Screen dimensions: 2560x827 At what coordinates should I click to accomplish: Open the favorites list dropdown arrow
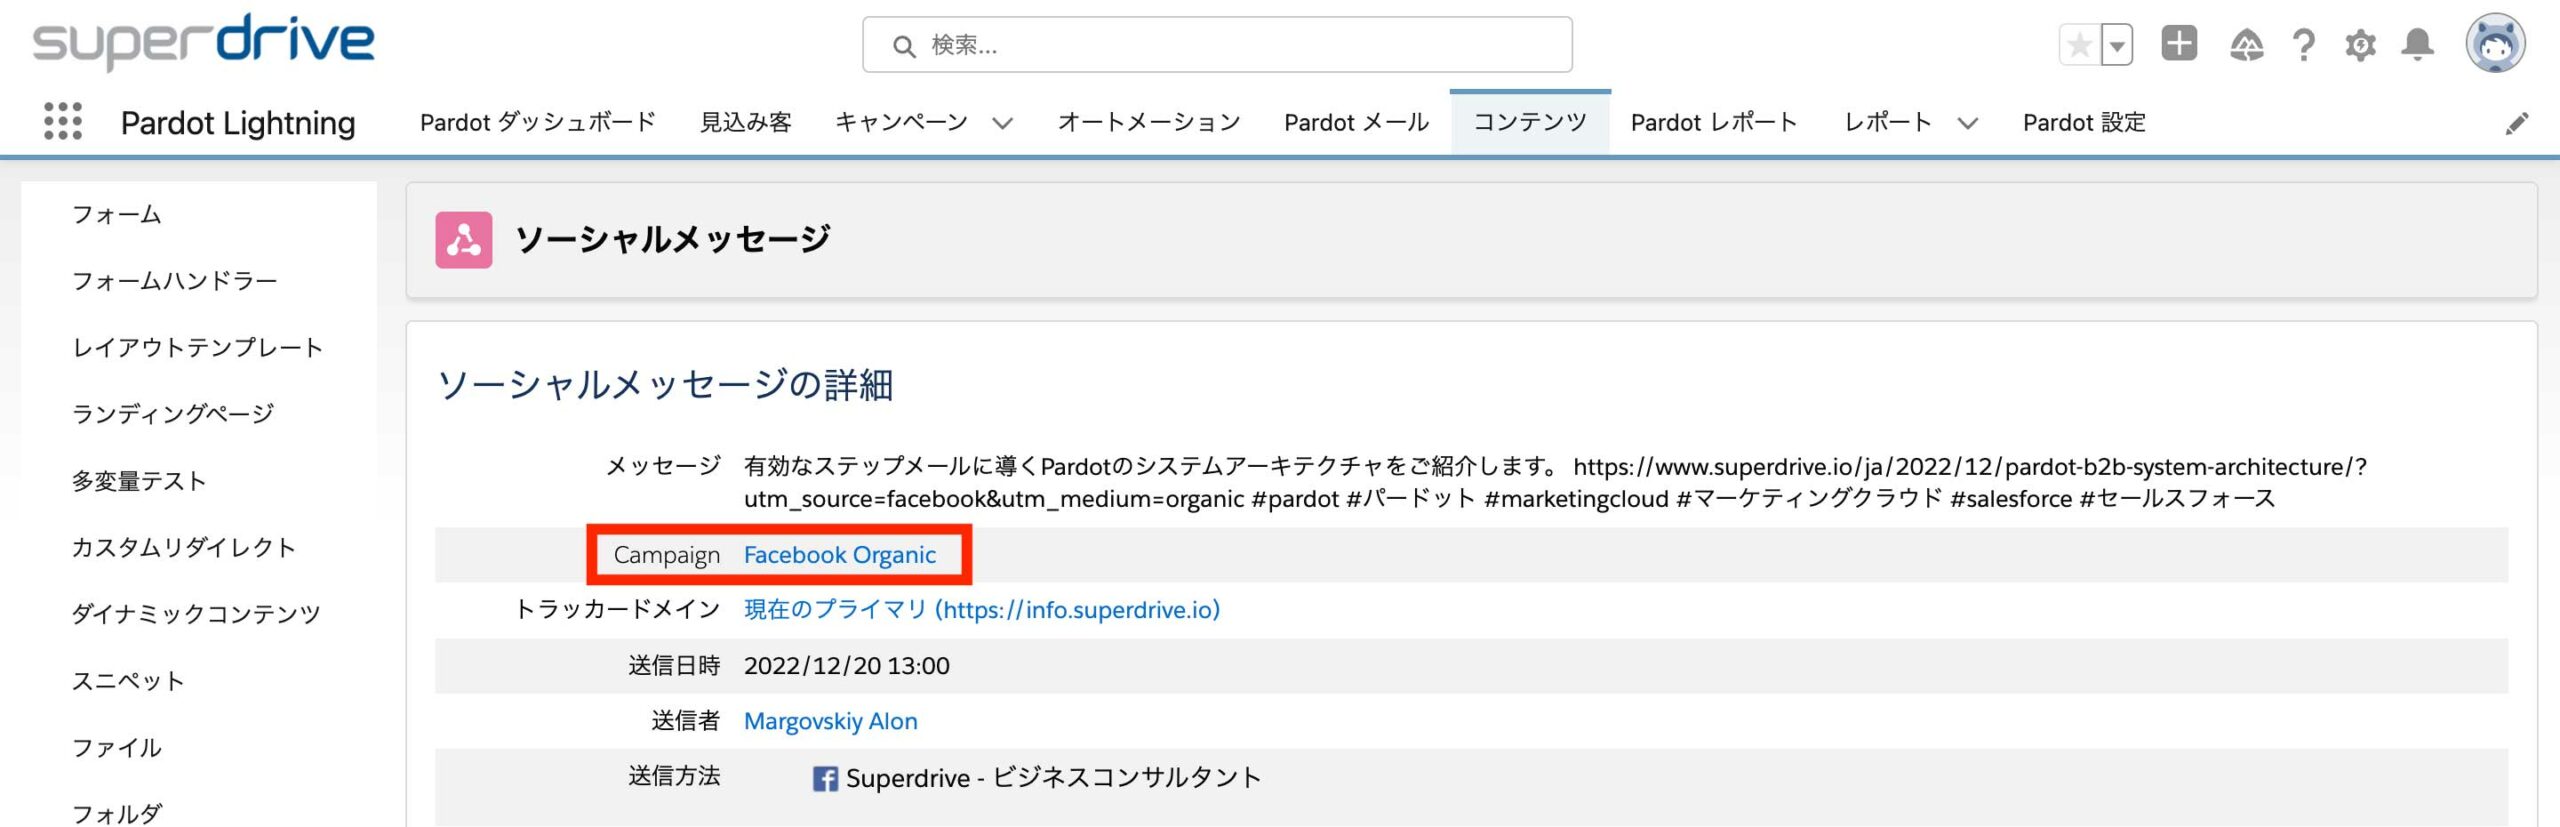[x=2116, y=45]
